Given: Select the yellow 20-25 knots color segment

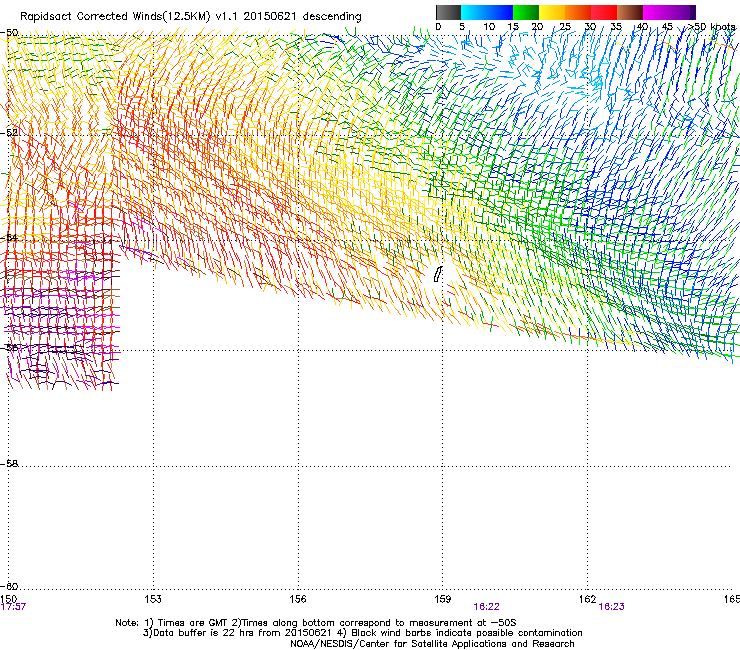Looking at the screenshot, I should coord(552,12).
